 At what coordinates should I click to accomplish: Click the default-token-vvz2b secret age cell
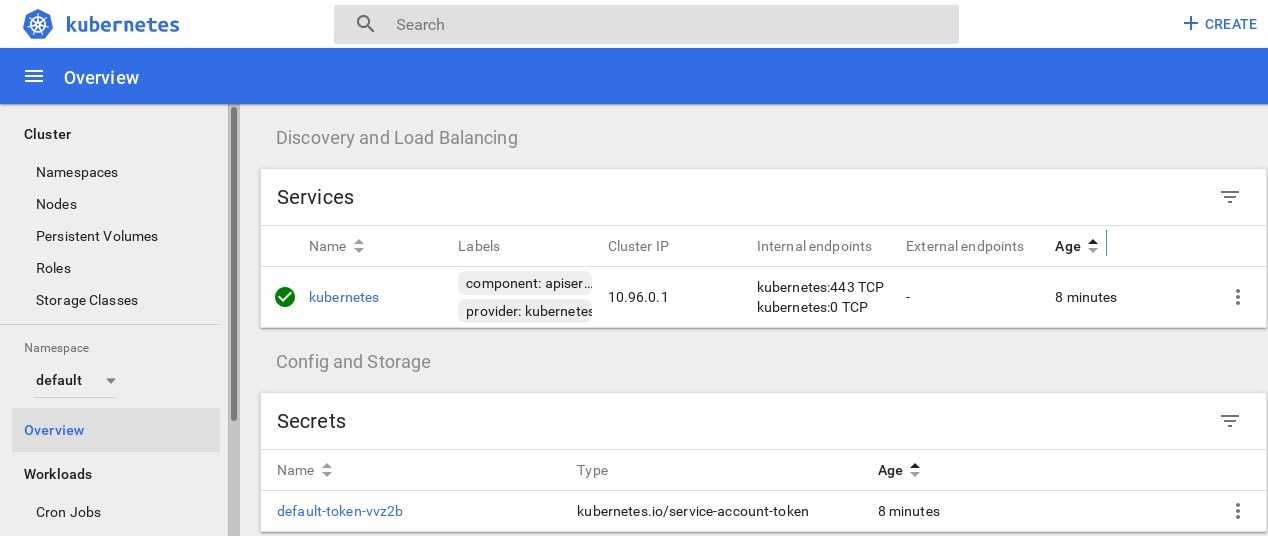tap(909, 511)
